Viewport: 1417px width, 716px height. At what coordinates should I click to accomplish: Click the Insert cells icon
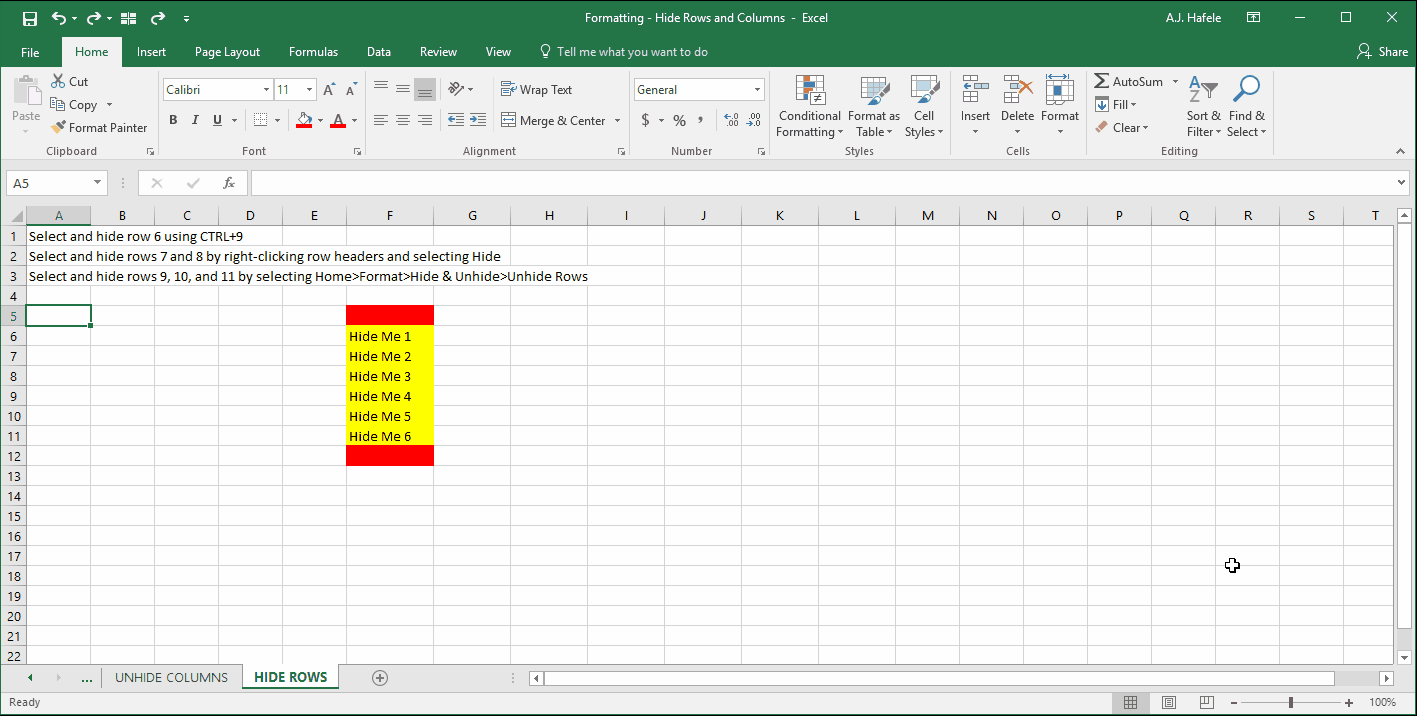click(x=975, y=89)
